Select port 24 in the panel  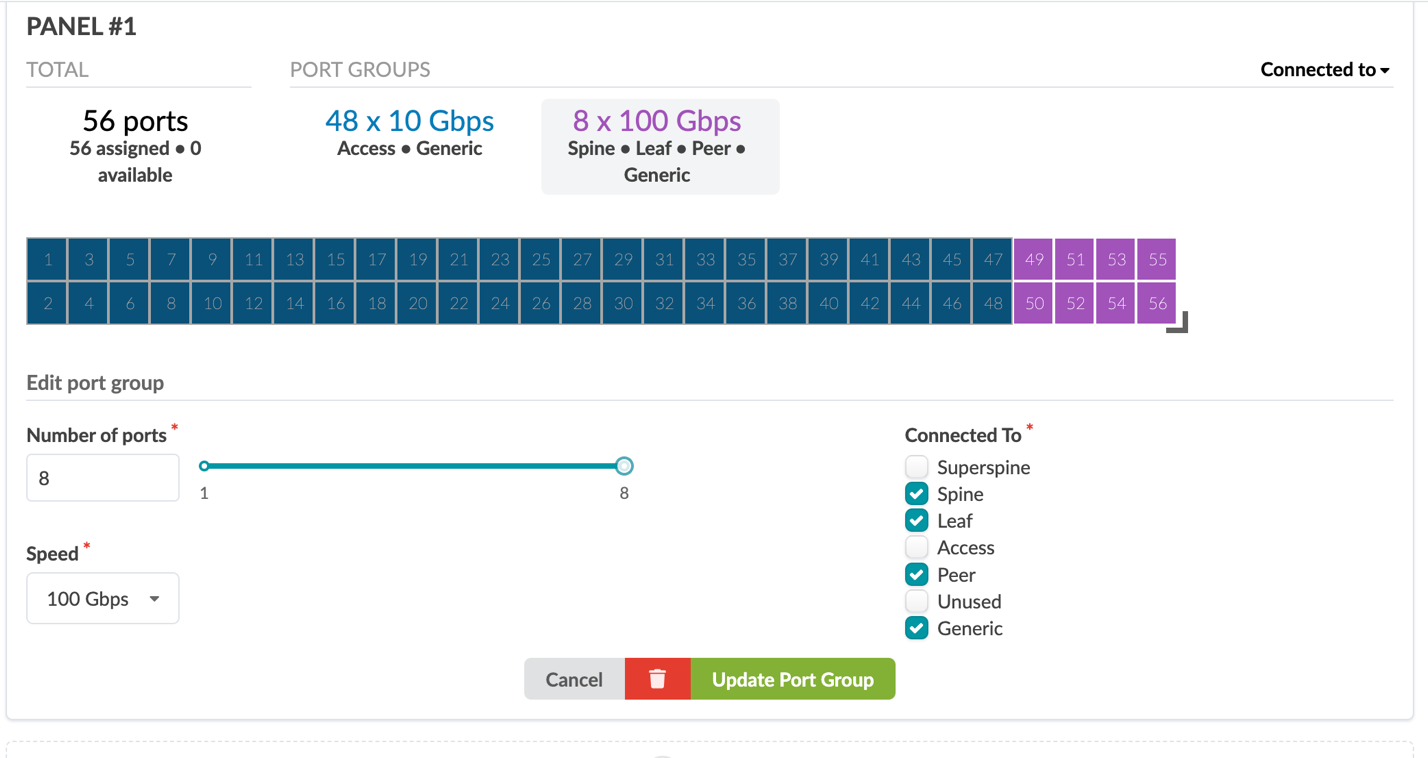tap(500, 303)
